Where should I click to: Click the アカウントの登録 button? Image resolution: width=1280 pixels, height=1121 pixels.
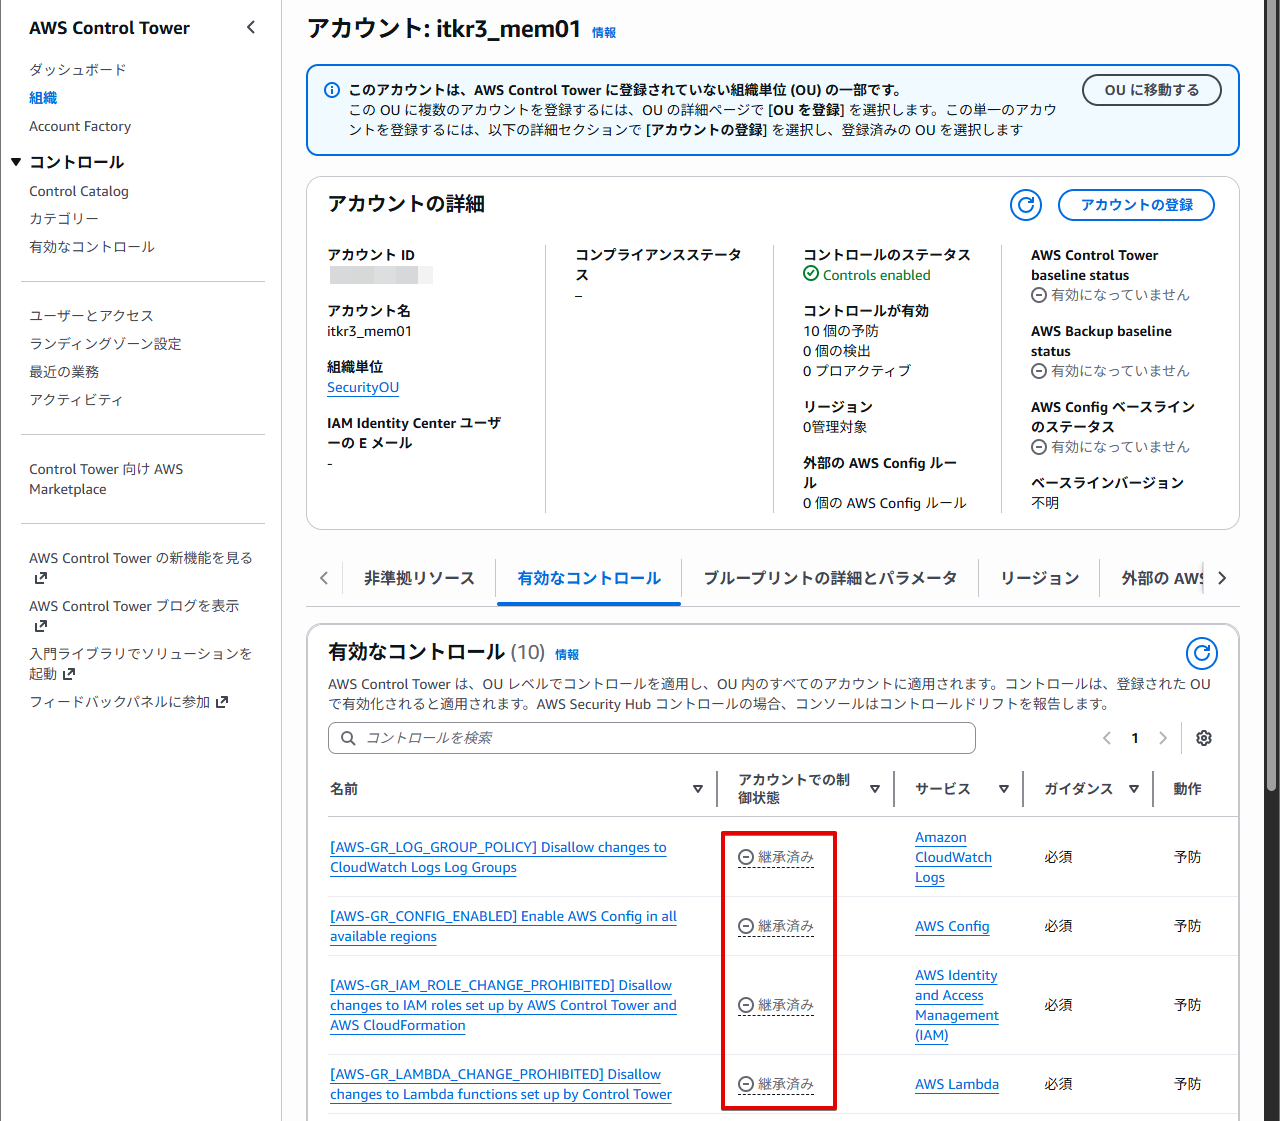point(1136,205)
